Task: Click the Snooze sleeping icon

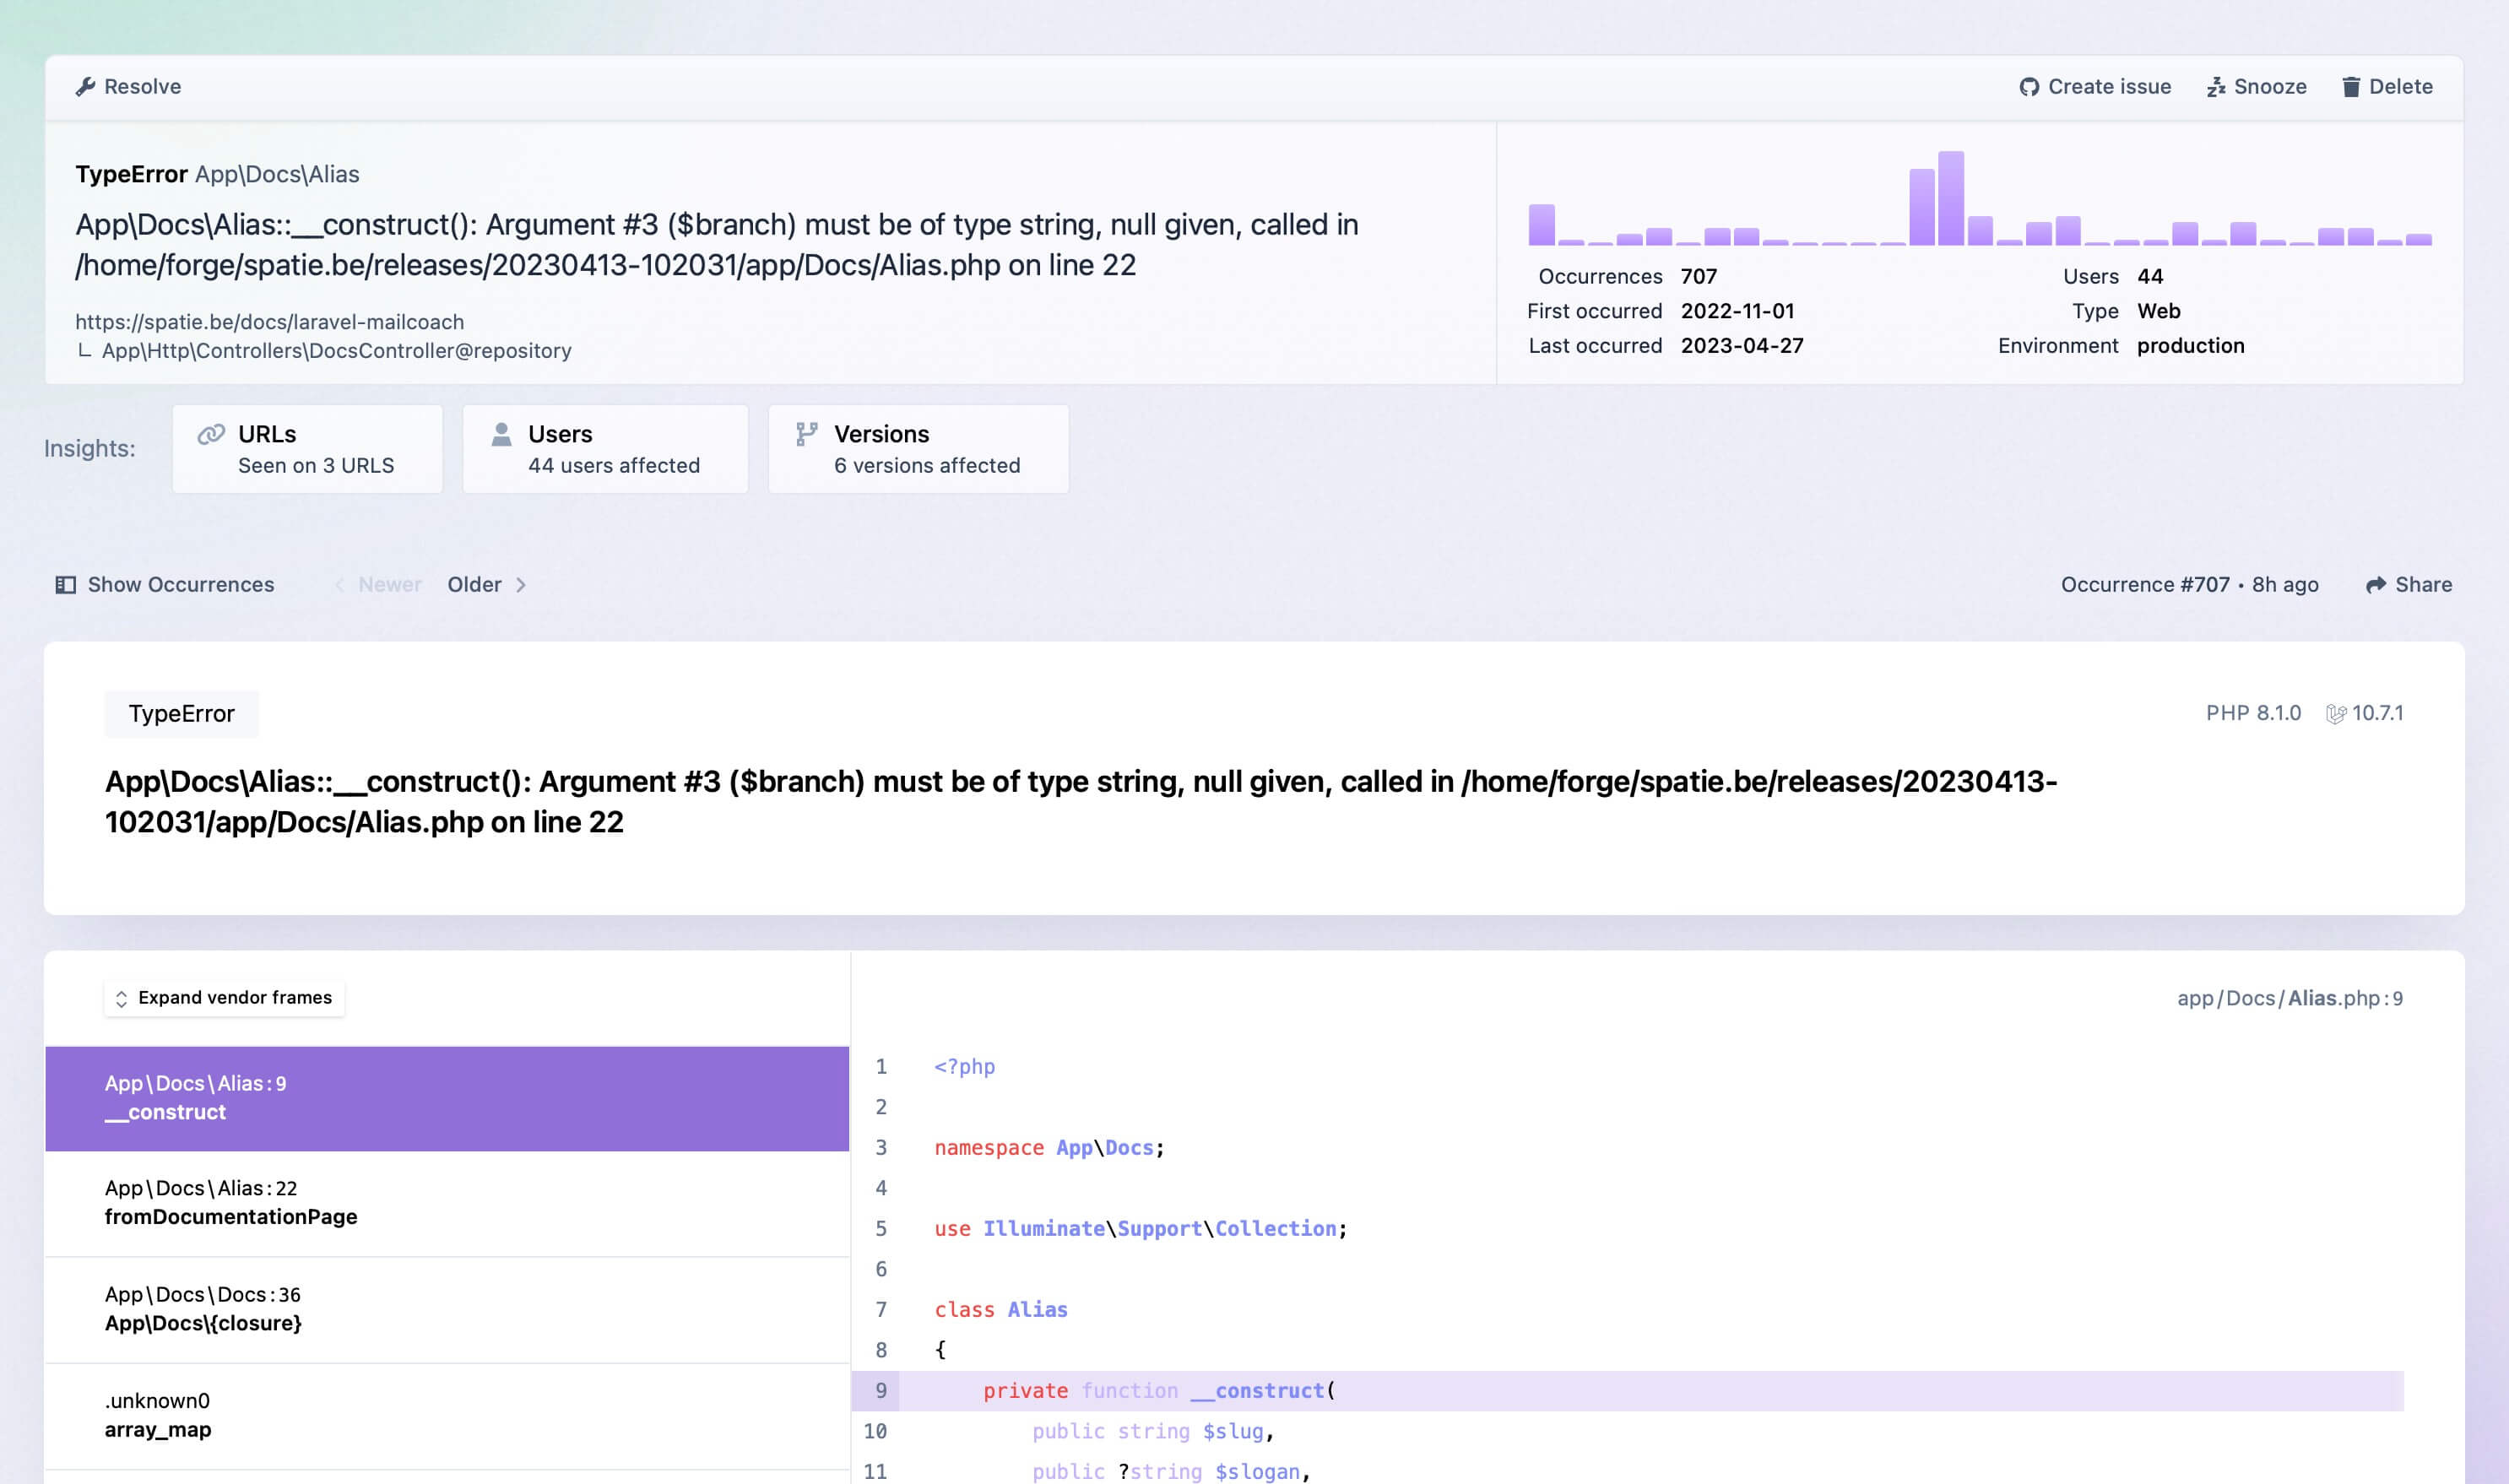Action: coord(2216,87)
